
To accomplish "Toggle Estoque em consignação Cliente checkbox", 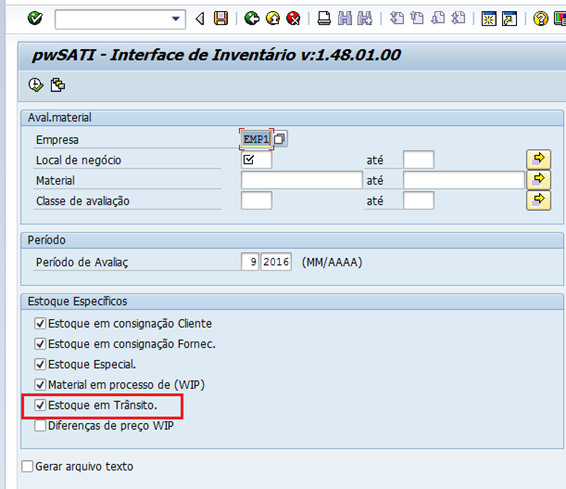I will point(40,323).
